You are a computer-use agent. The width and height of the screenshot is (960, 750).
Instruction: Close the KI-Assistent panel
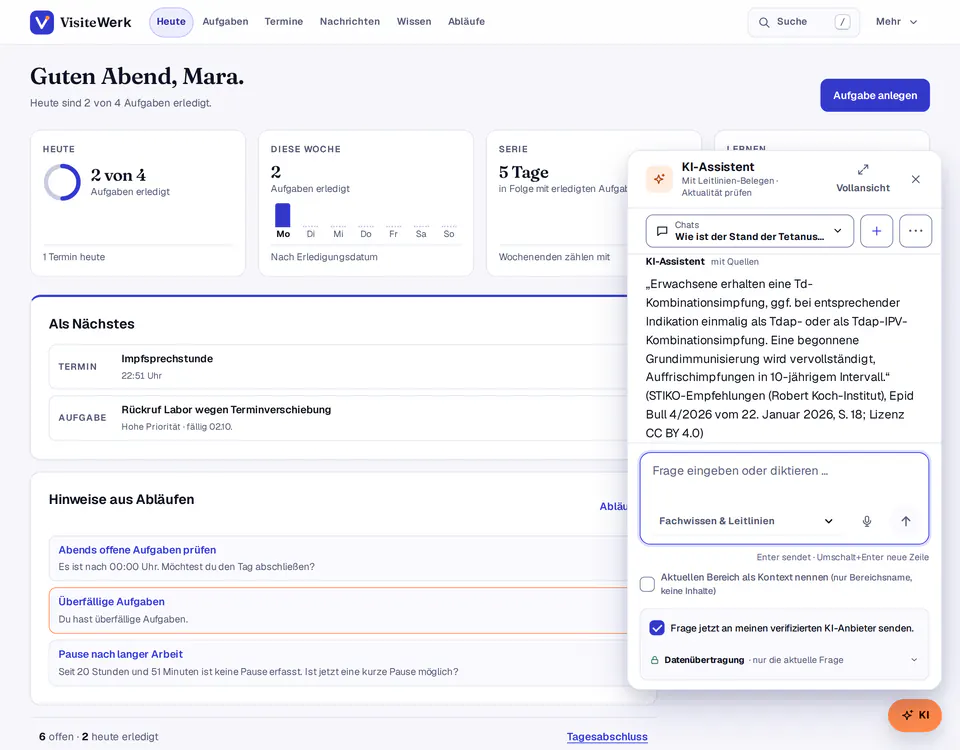(915, 179)
